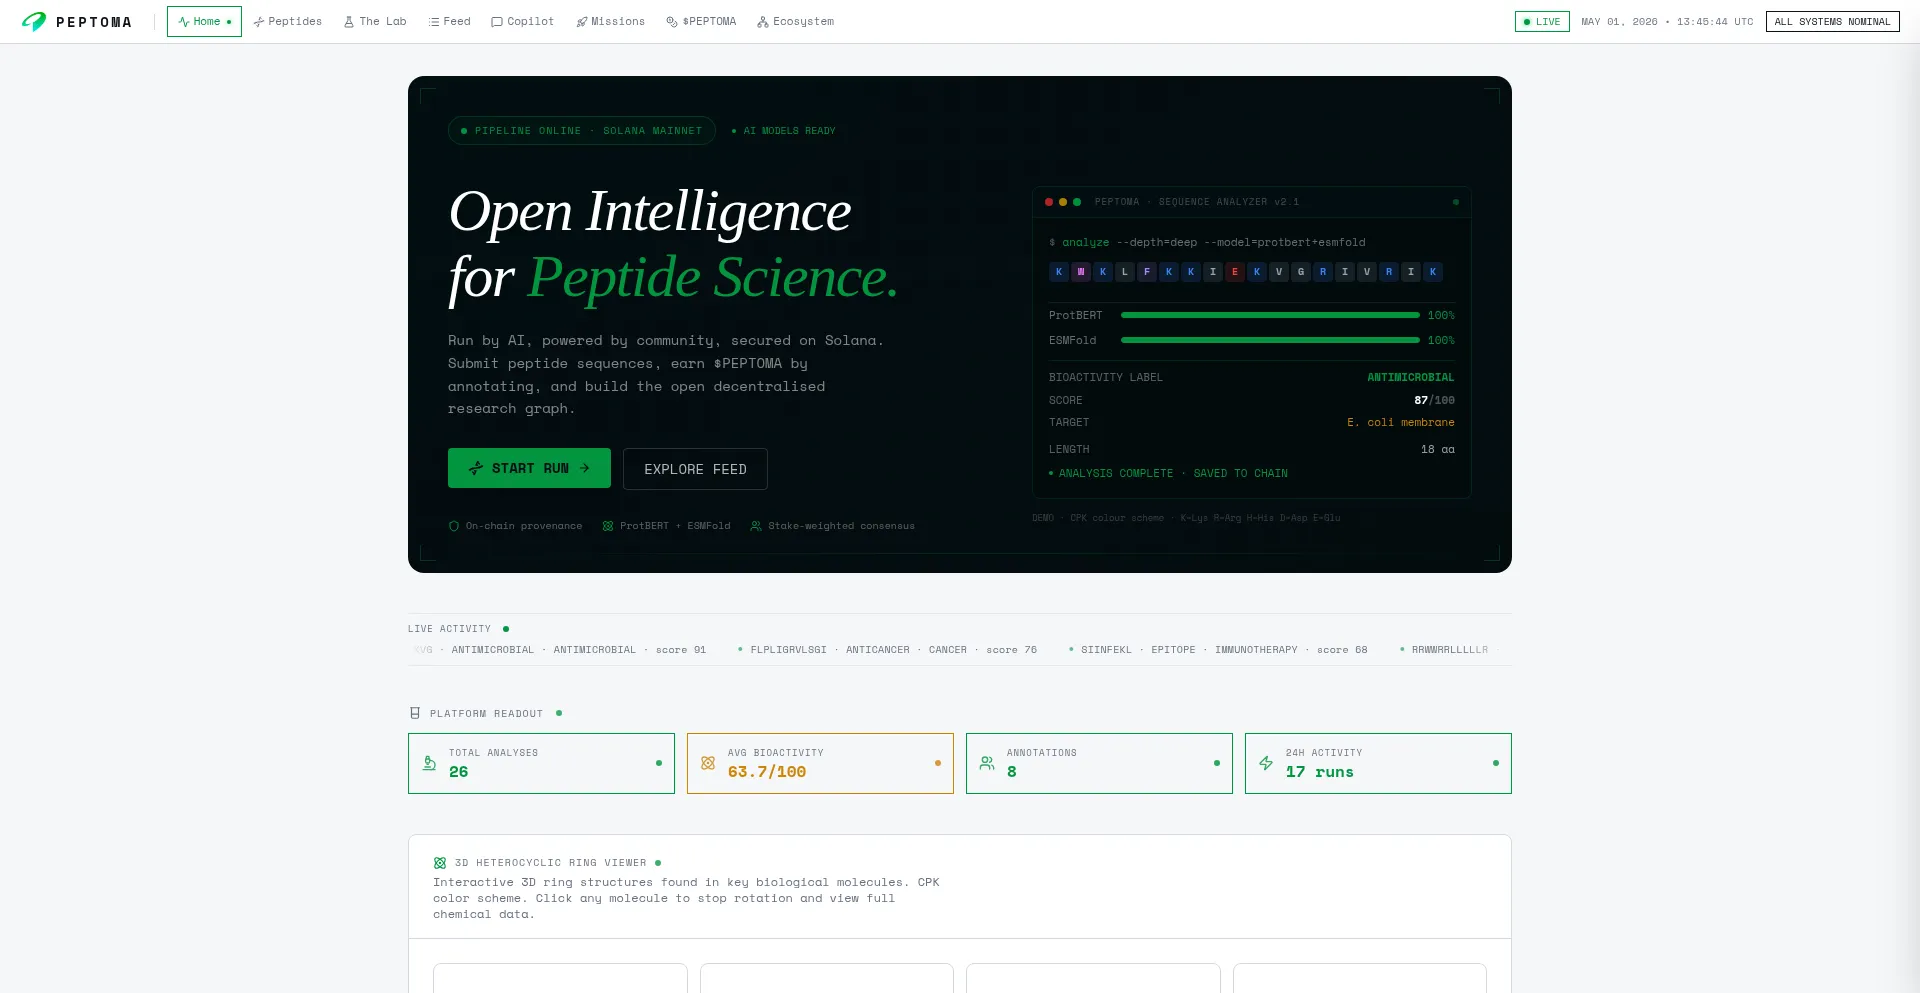
Task: Click the Annotations value 8
Action: point(1011,772)
